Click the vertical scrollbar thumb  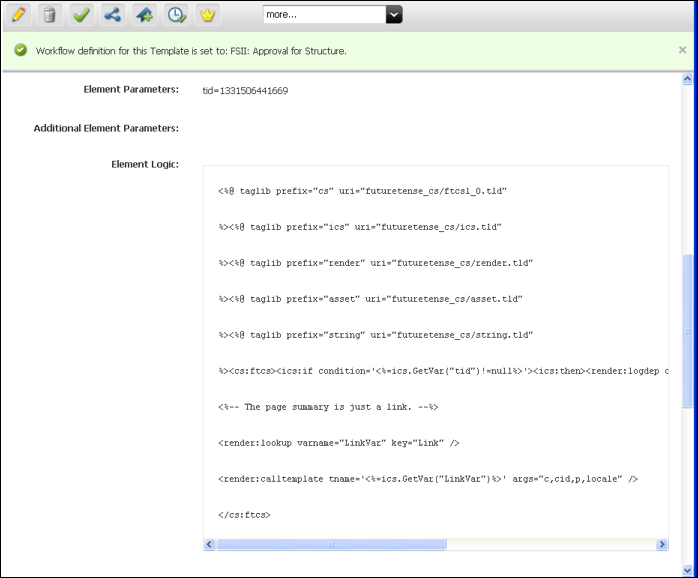point(687,331)
